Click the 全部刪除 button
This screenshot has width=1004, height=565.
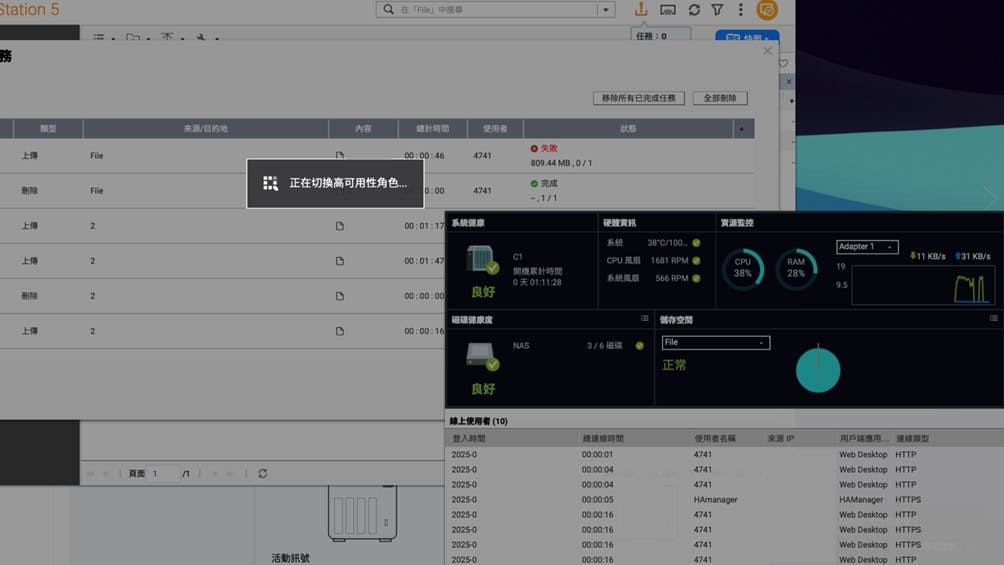719,98
